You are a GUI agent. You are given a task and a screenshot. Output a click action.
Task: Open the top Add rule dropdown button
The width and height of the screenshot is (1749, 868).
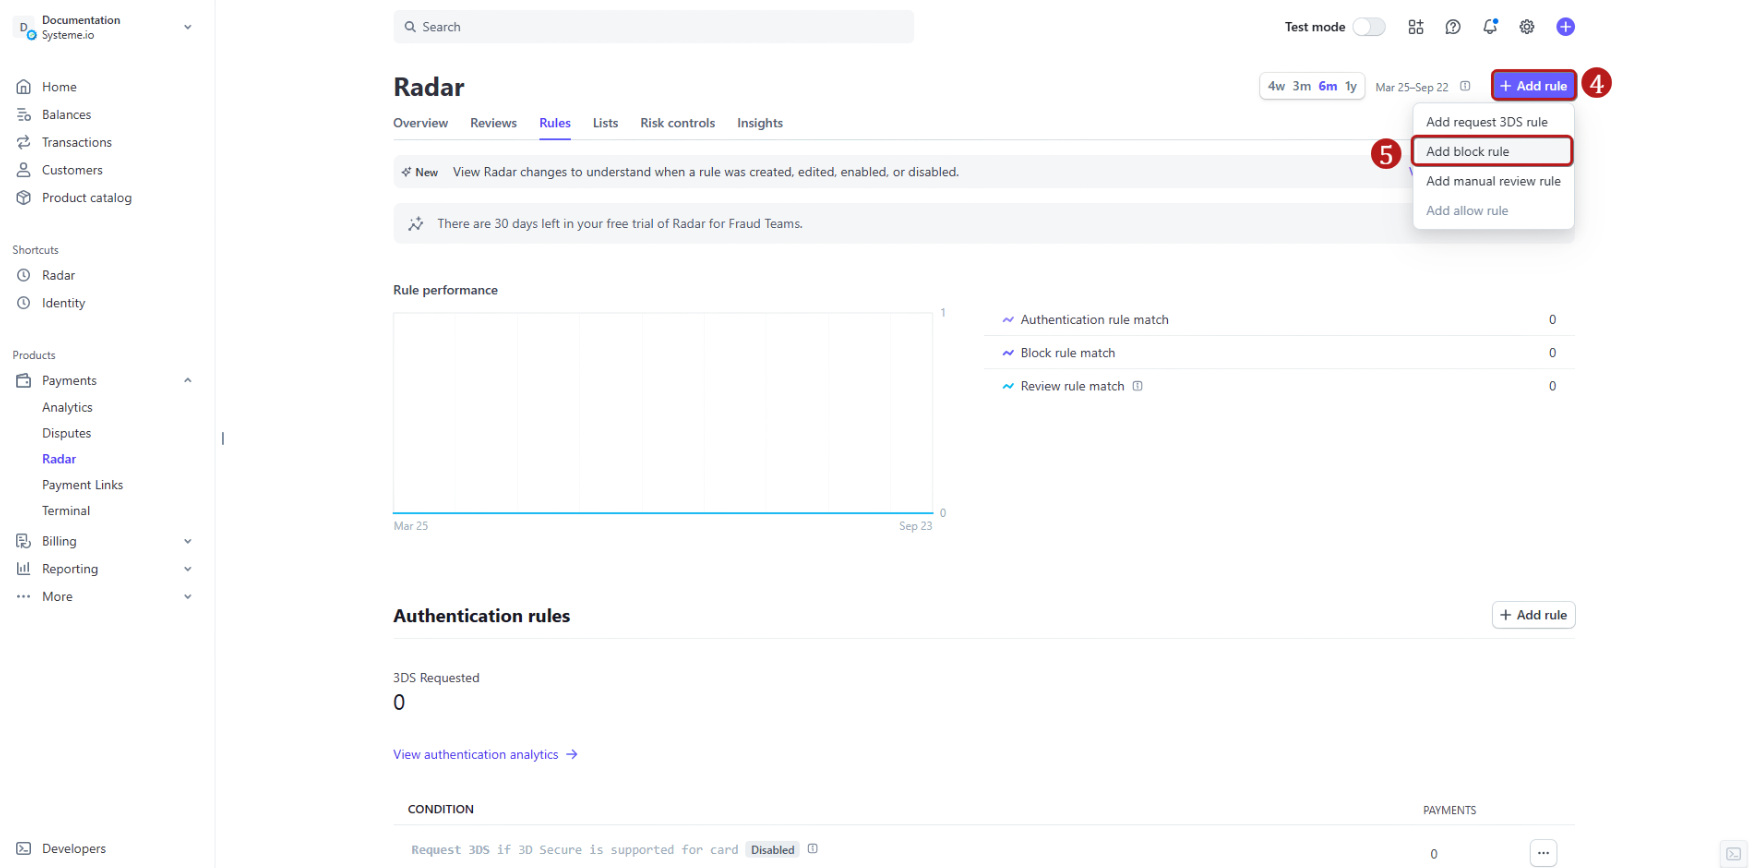(x=1533, y=86)
